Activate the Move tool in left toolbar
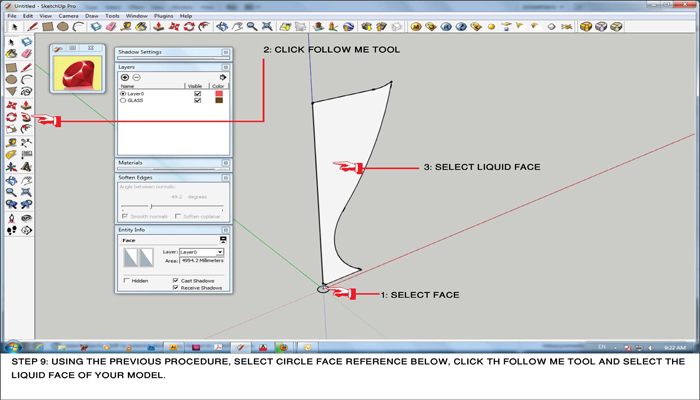 click(x=11, y=104)
